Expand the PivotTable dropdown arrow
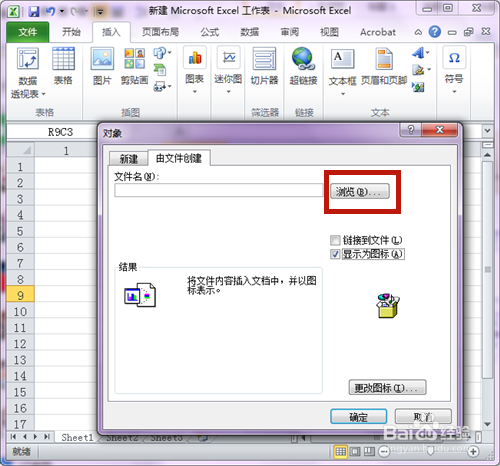500x466 pixels. 43,95
